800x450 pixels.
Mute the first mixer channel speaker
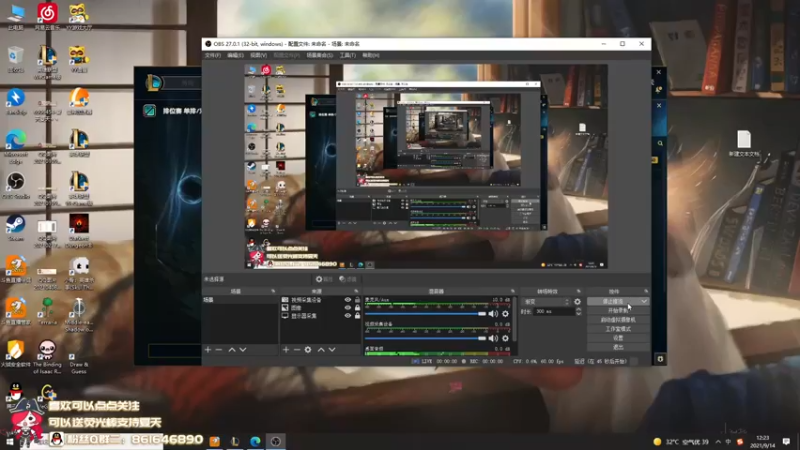pyautogui.click(x=493, y=314)
